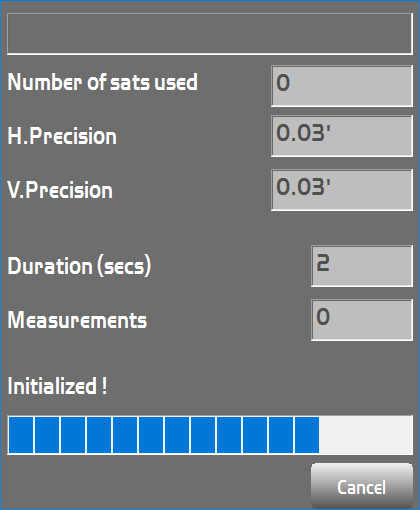Click the unfilled part of the progress bar

[x=365, y=435]
